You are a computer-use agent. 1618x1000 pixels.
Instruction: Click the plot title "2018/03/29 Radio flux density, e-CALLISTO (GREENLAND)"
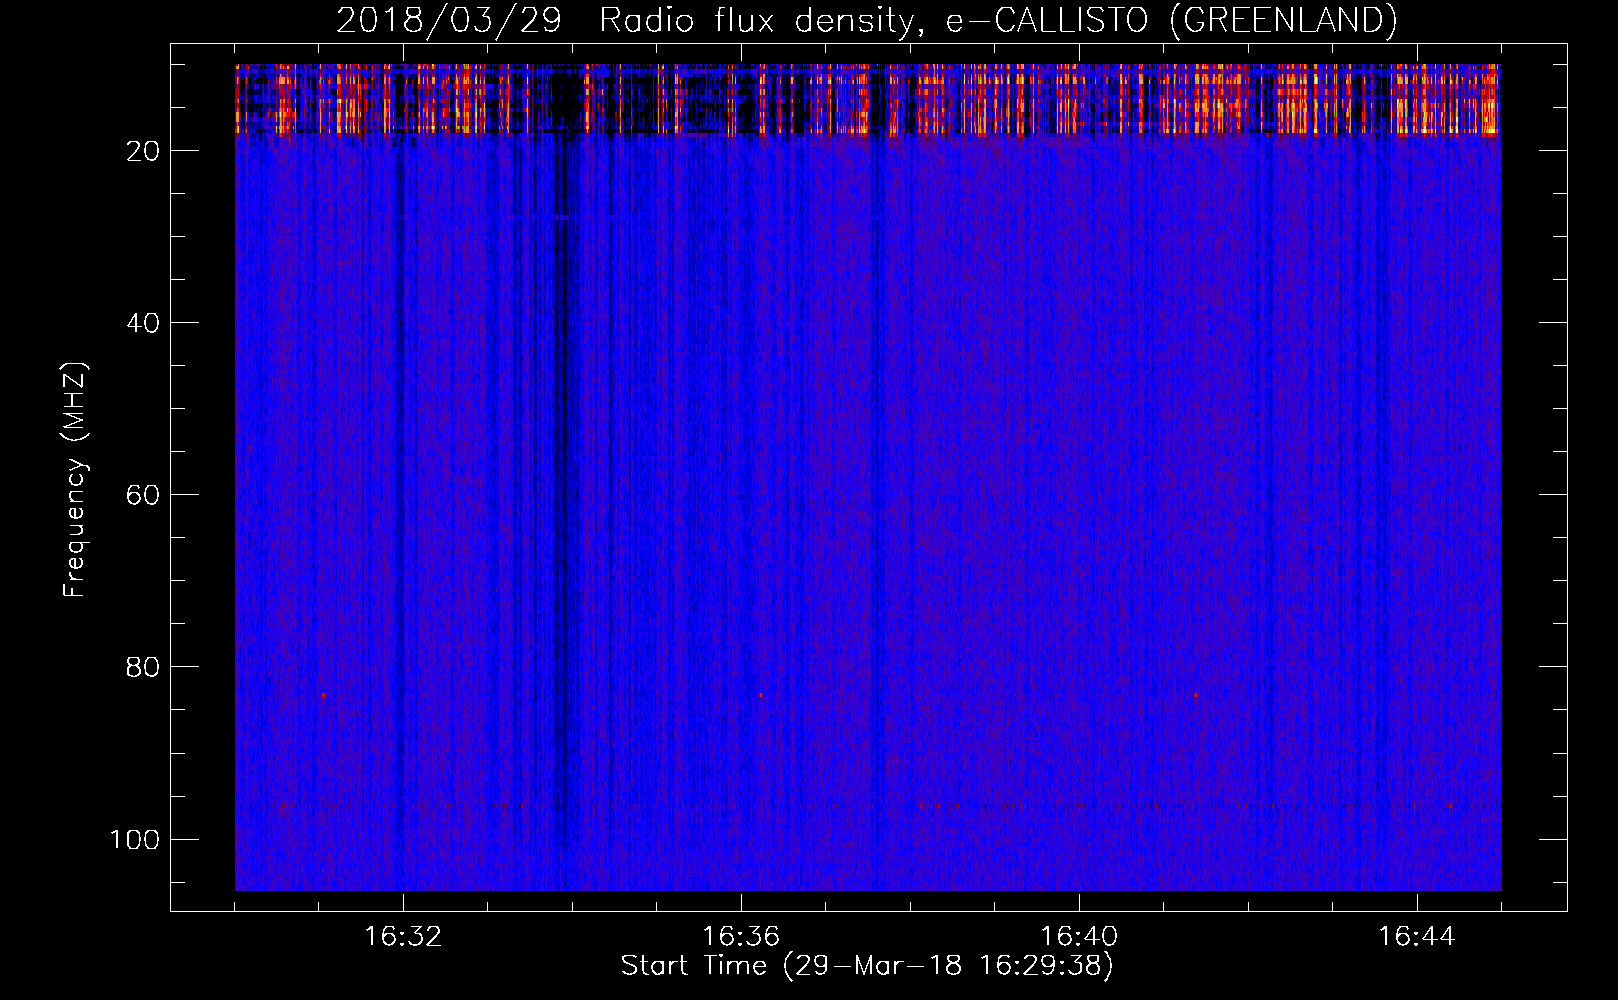(866, 20)
